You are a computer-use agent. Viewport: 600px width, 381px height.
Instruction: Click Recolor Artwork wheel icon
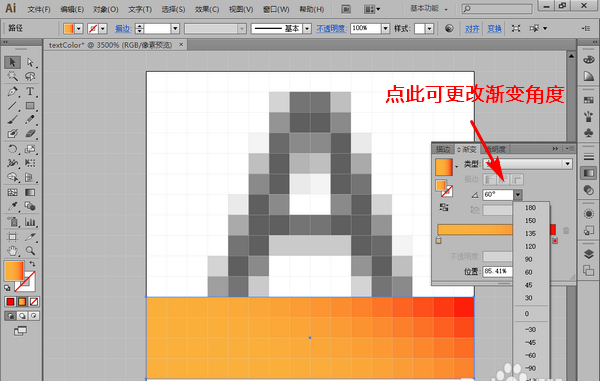coord(449,28)
